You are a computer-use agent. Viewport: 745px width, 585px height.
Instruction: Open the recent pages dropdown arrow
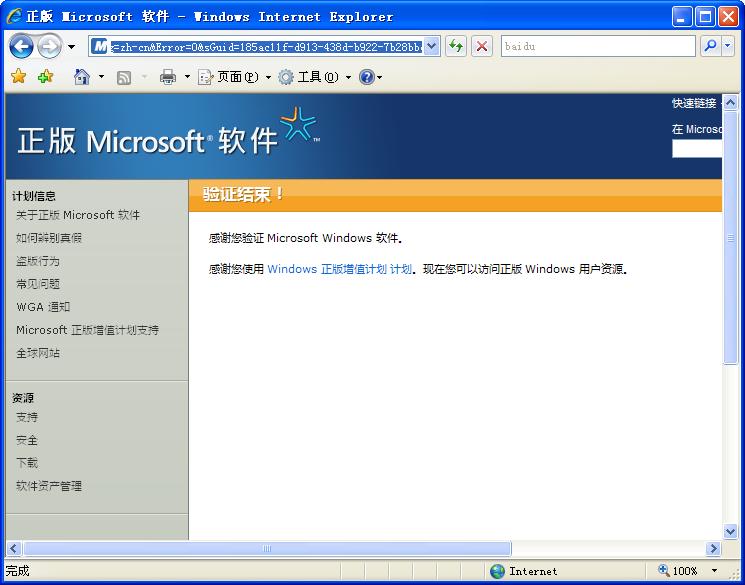pos(71,47)
